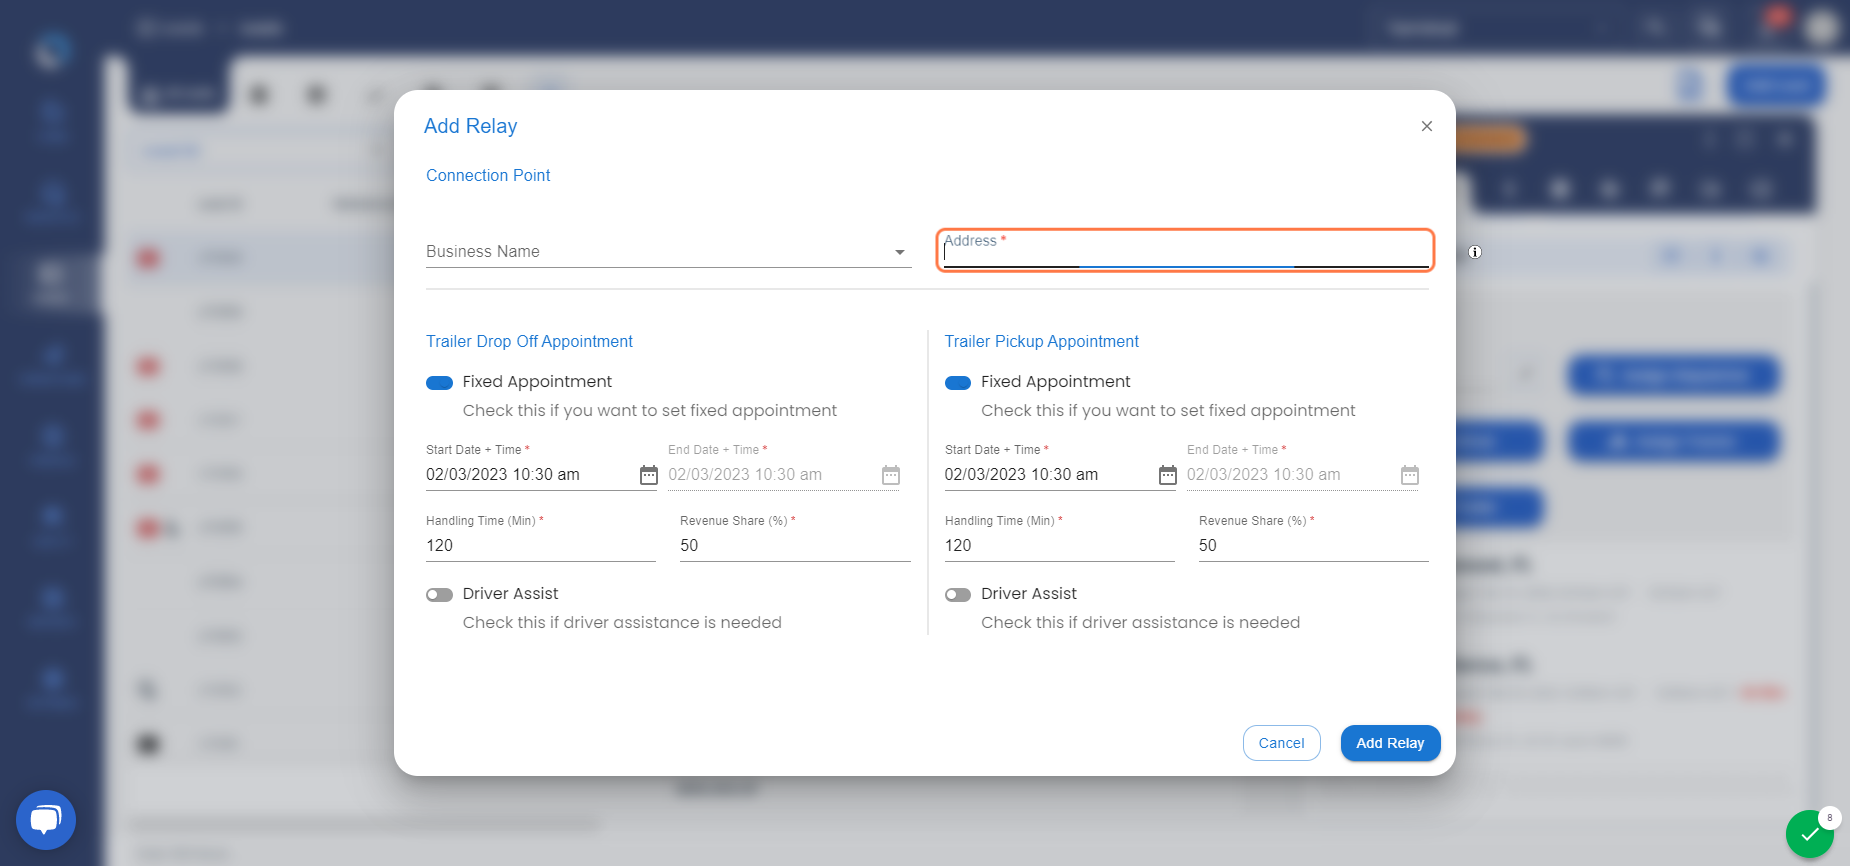Open the Business Name dropdown
Viewport: 1850px width, 866px height.
[x=668, y=252]
